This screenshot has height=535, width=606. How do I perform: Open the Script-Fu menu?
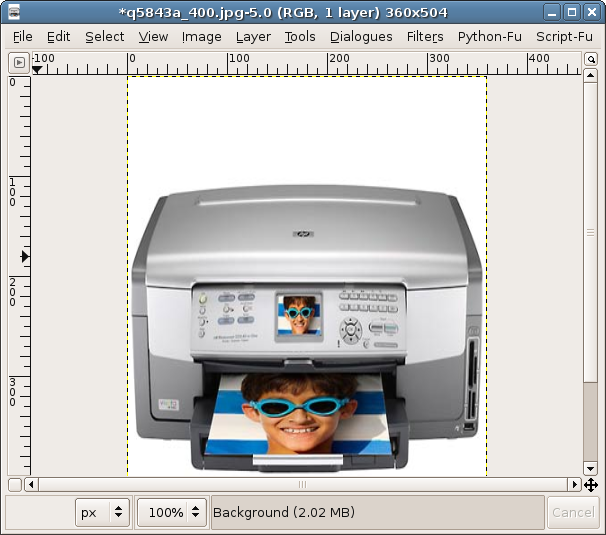pos(564,37)
